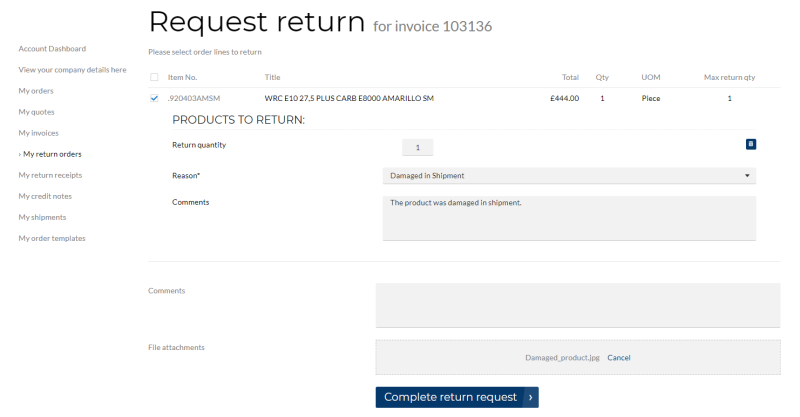Toggle the select-all order lines checkbox
The width and height of the screenshot is (800, 417).
click(154, 77)
